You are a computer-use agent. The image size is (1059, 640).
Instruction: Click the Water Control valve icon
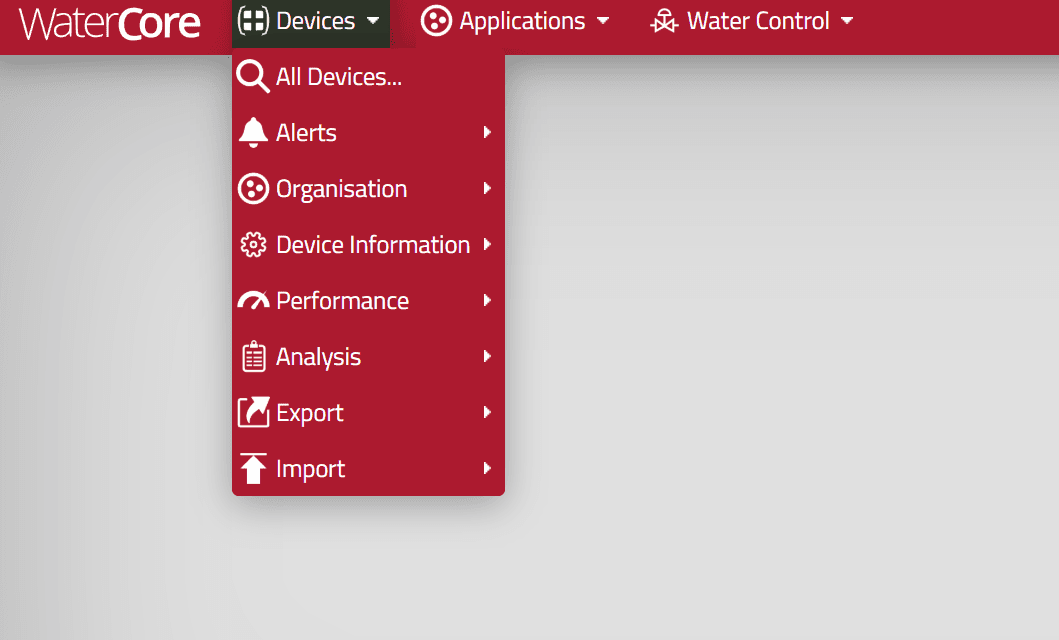(x=663, y=20)
